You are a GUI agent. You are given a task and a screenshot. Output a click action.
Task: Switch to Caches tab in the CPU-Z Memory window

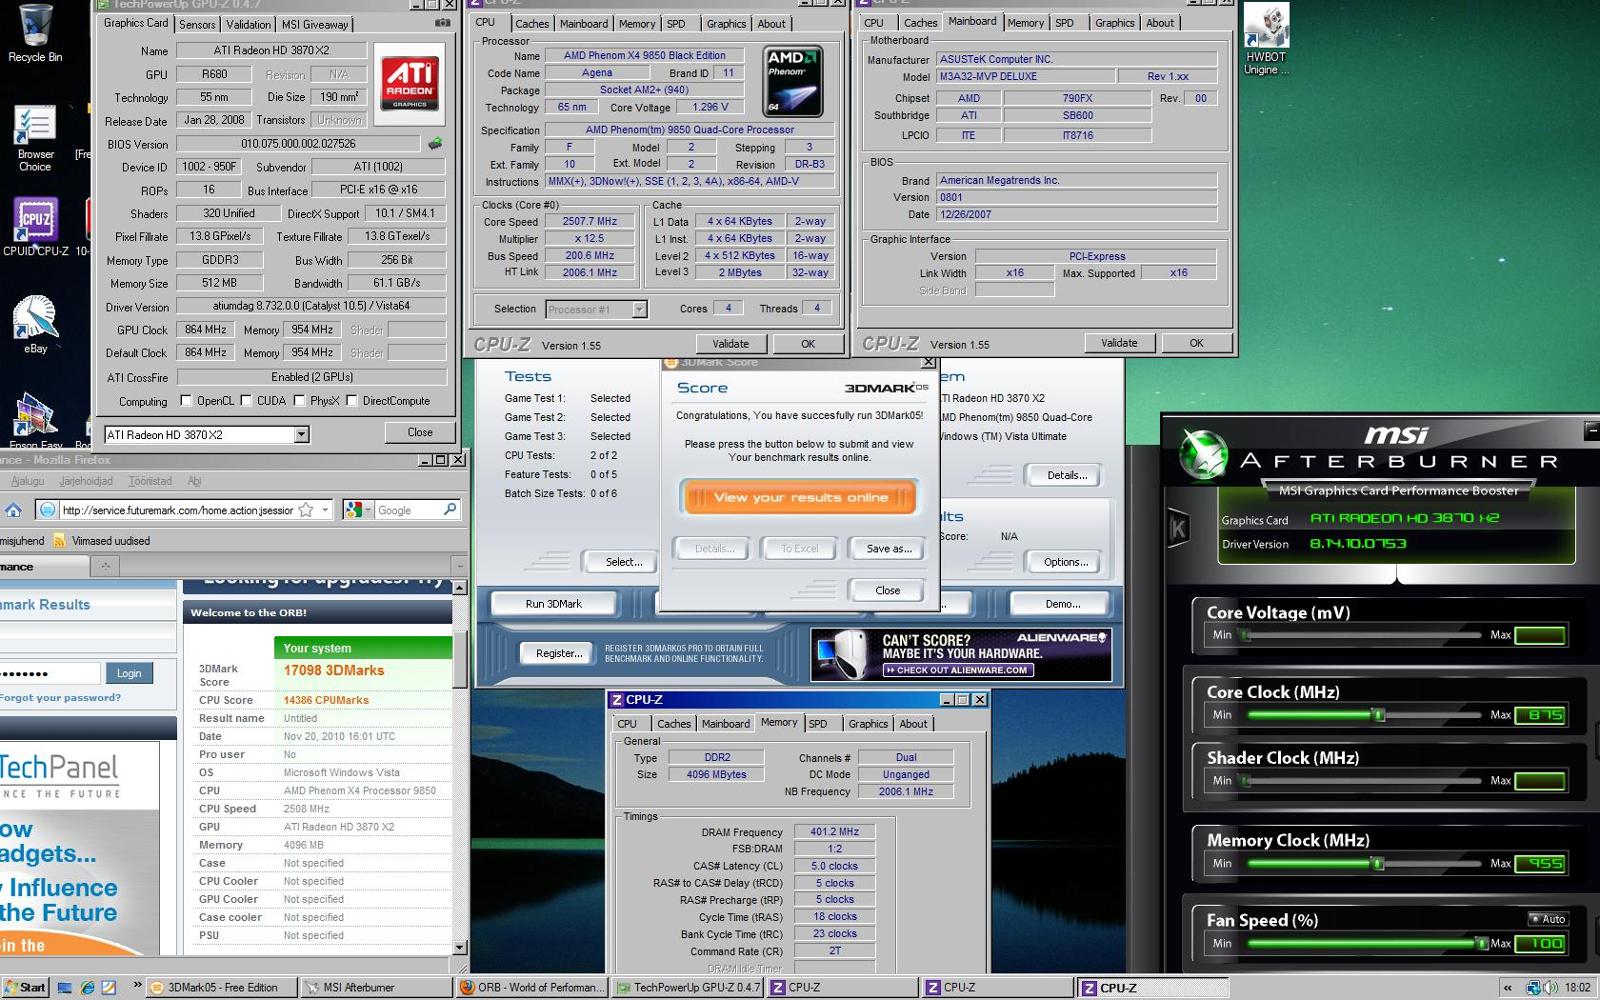coord(673,724)
